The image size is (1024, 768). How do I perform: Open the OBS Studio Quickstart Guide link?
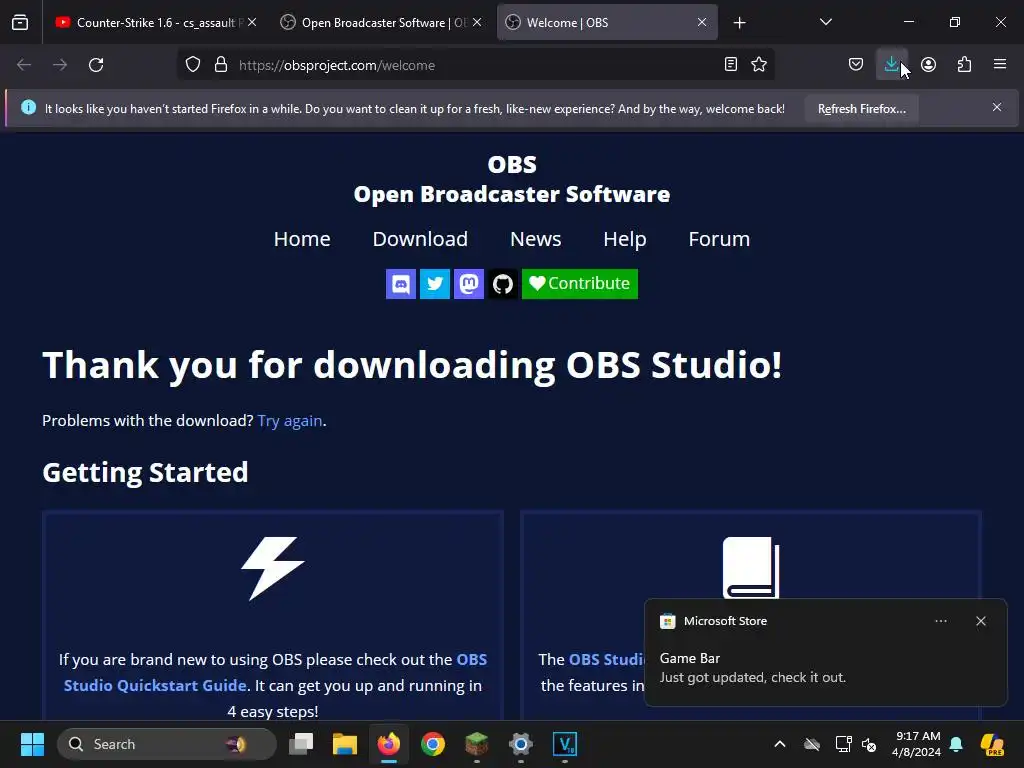click(275, 672)
